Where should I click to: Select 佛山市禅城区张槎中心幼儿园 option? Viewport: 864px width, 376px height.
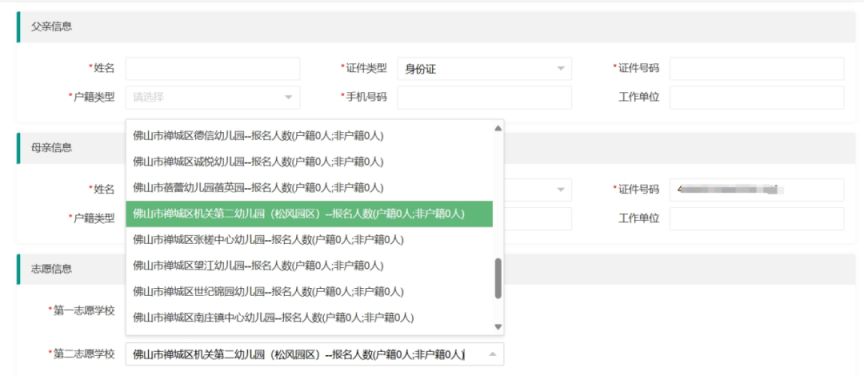309,240
